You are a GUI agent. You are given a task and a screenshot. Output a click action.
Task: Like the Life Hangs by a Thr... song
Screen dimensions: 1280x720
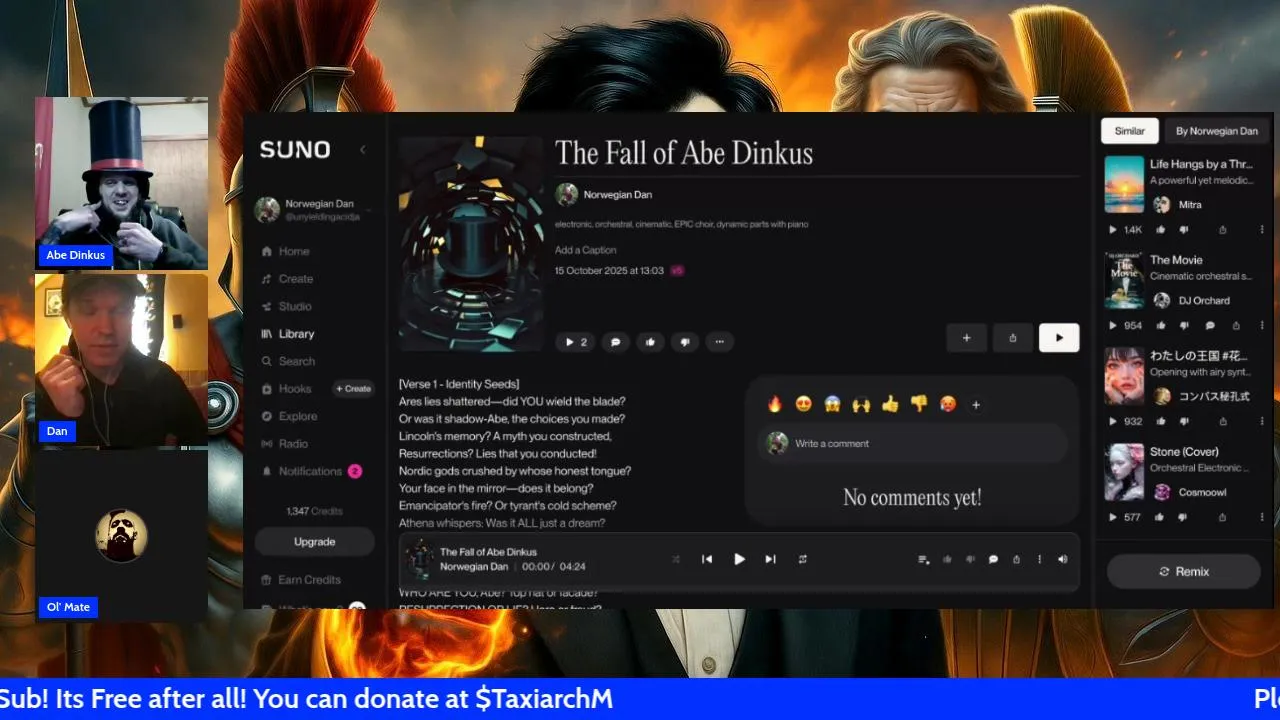pos(1162,230)
